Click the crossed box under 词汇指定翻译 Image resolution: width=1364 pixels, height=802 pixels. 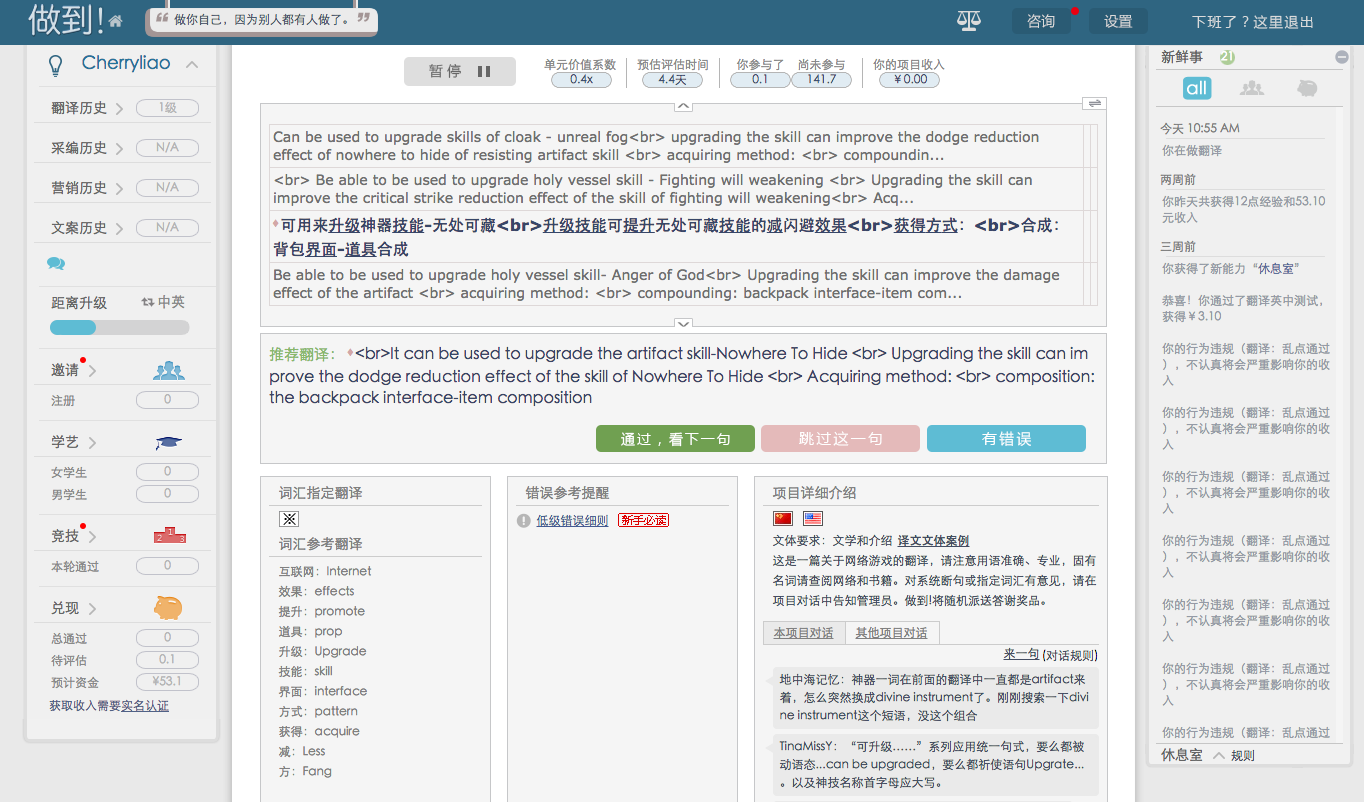point(289,518)
